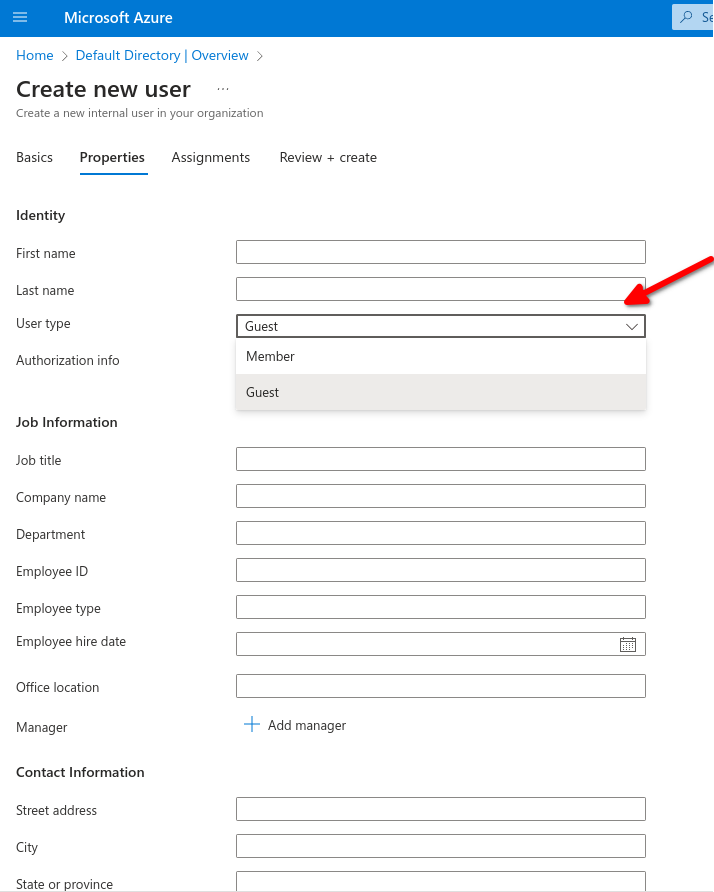Click into the Street address field

point(440,809)
